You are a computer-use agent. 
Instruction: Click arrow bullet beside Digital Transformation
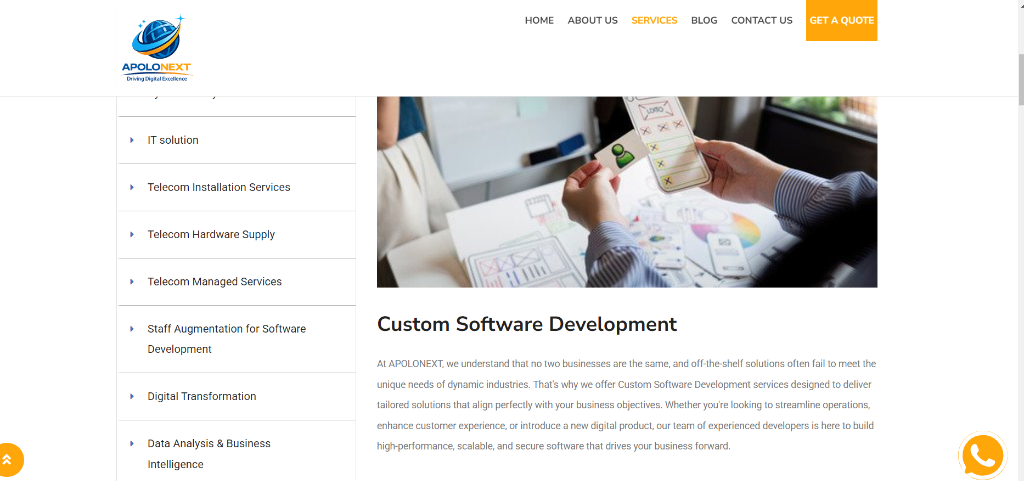click(x=132, y=396)
